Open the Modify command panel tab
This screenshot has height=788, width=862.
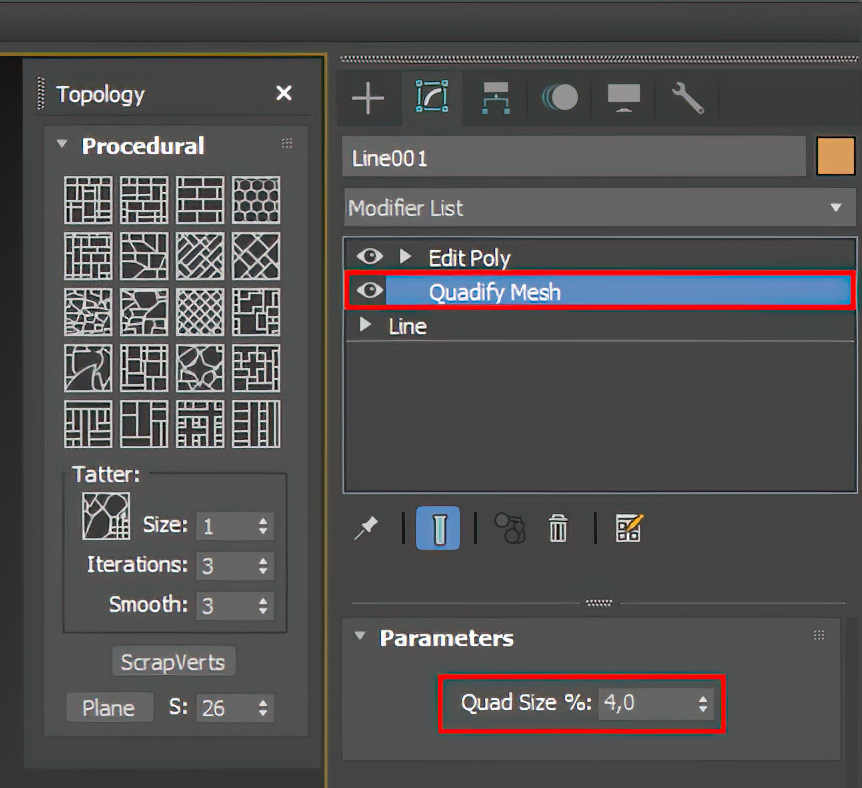(x=432, y=97)
